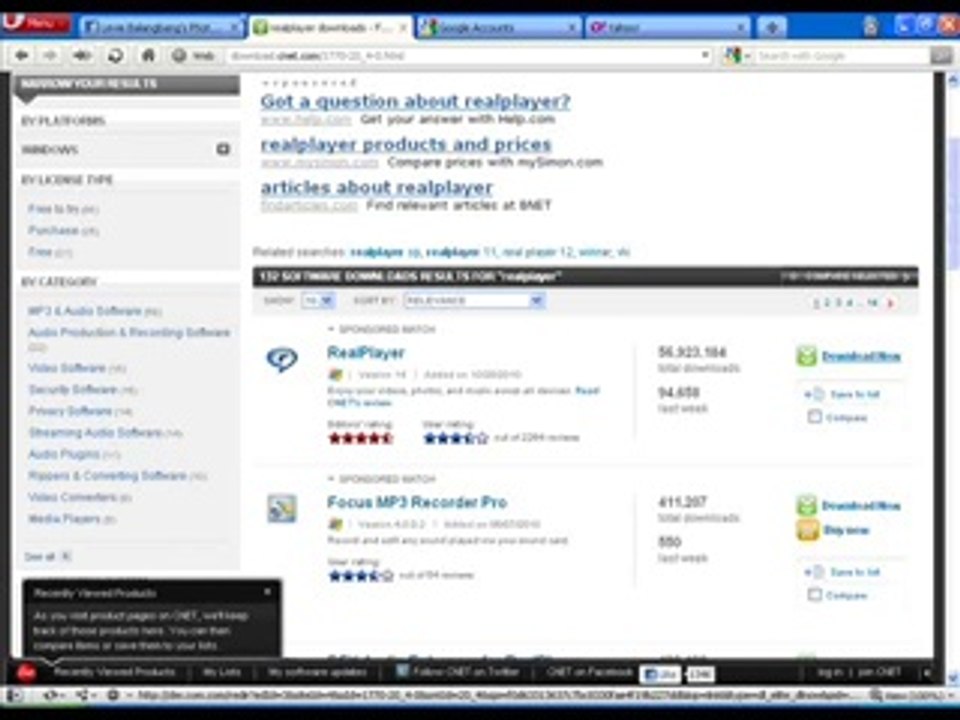Click Save to list icon for Focus MP3 Recorder
Viewport: 960px width, 720px height.
coord(815,572)
